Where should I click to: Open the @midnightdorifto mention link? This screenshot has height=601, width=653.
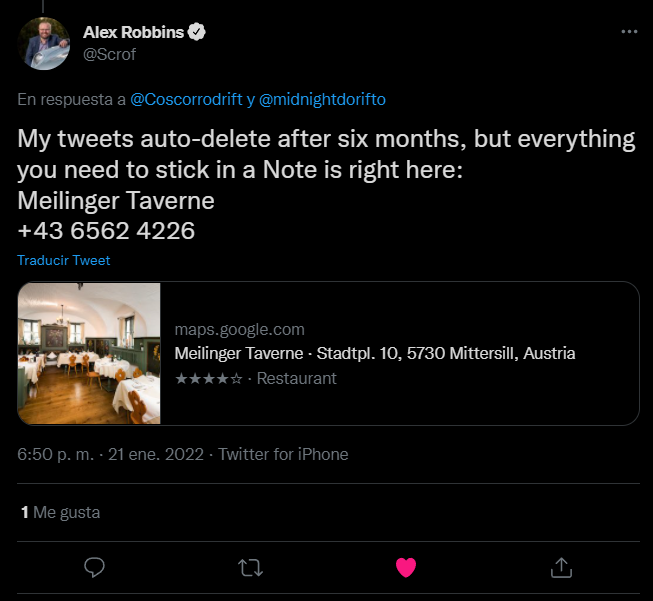[x=322, y=100]
